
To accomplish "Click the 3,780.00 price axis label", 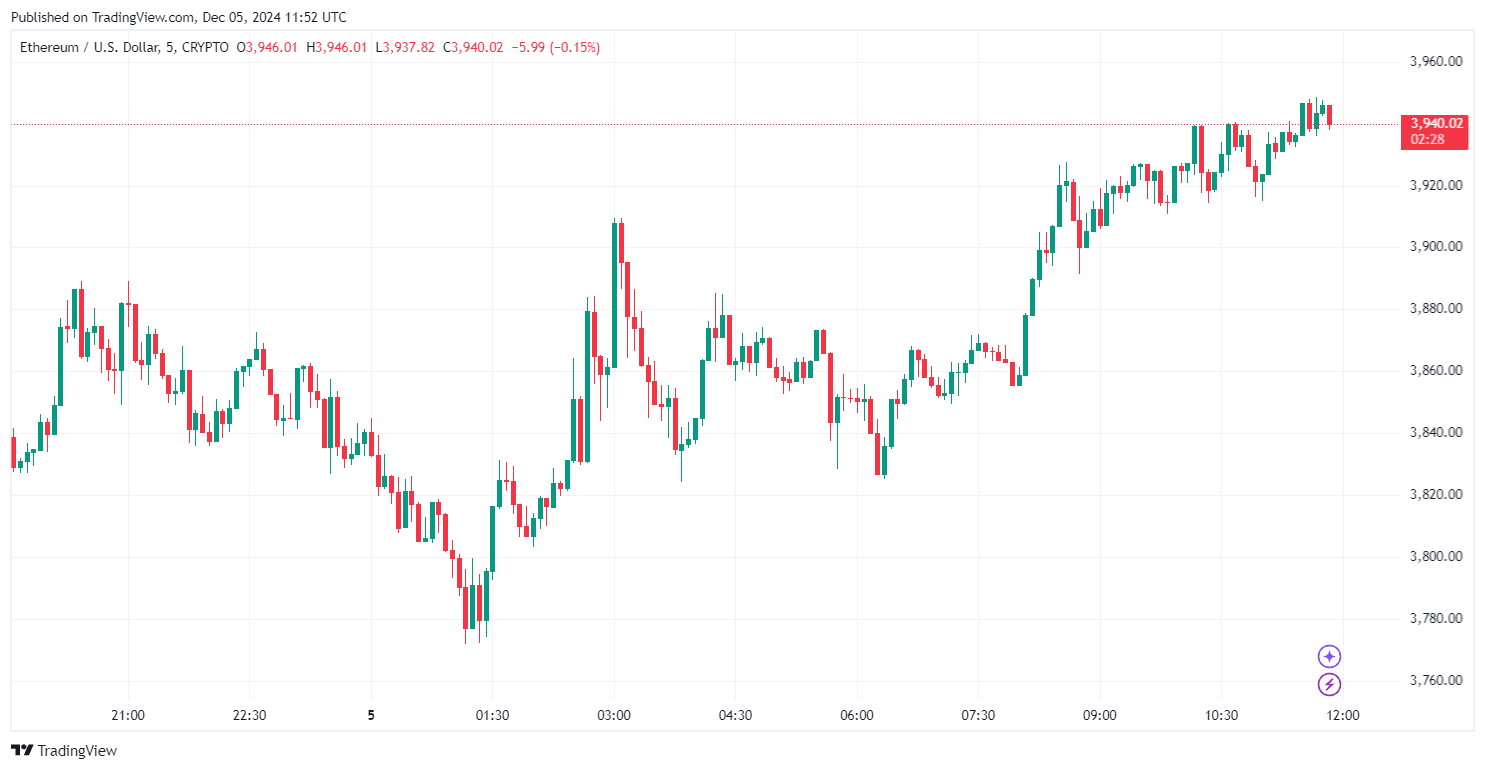I will tap(1436, 619).
